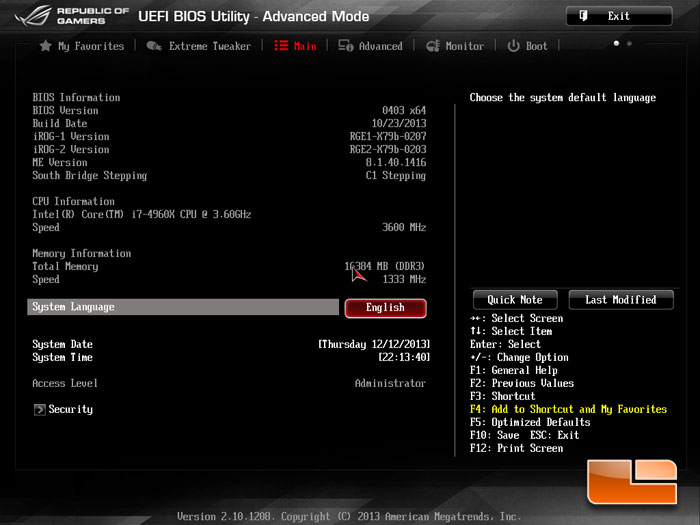
Task: Switch to the Boot tab
Action: point(527,46)
